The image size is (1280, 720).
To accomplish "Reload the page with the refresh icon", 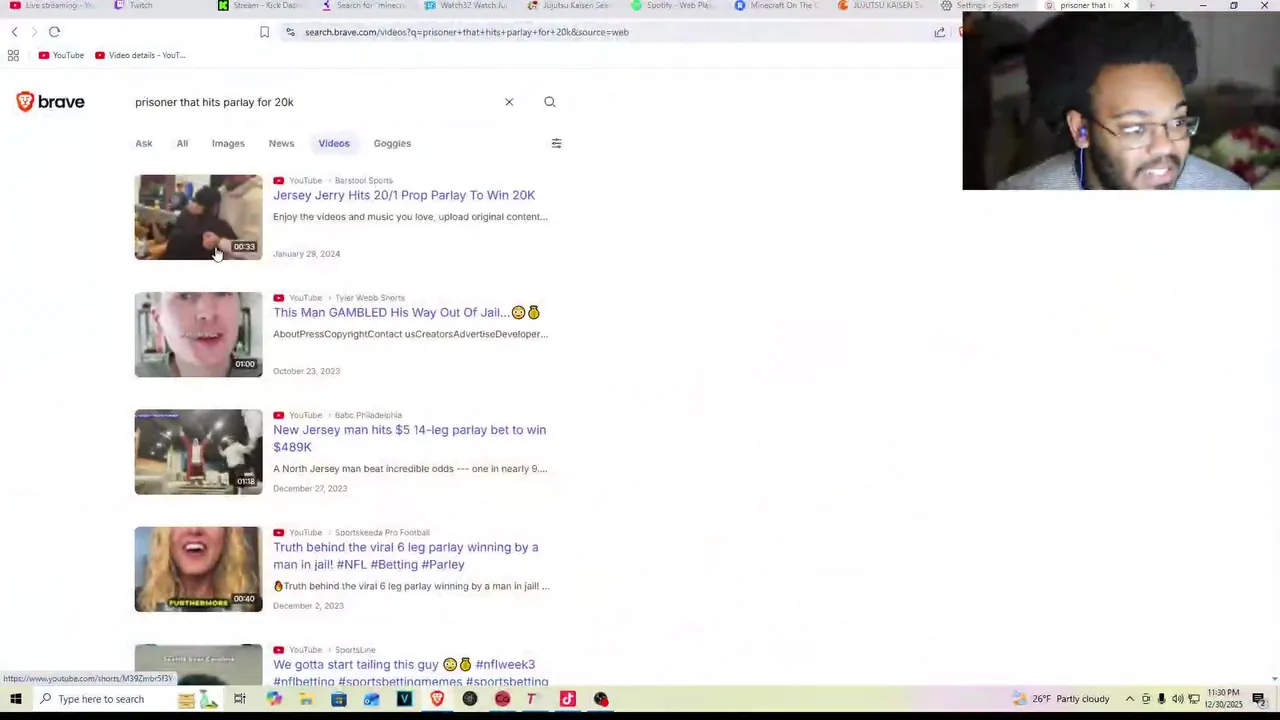I will [x=54, y=32].
